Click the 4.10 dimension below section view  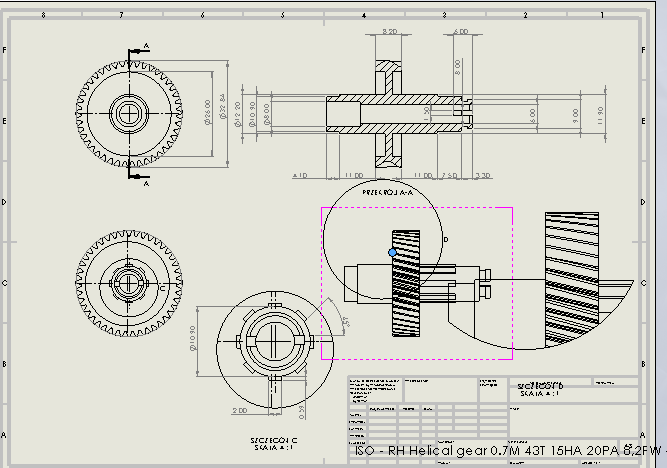tap(300, 175)
